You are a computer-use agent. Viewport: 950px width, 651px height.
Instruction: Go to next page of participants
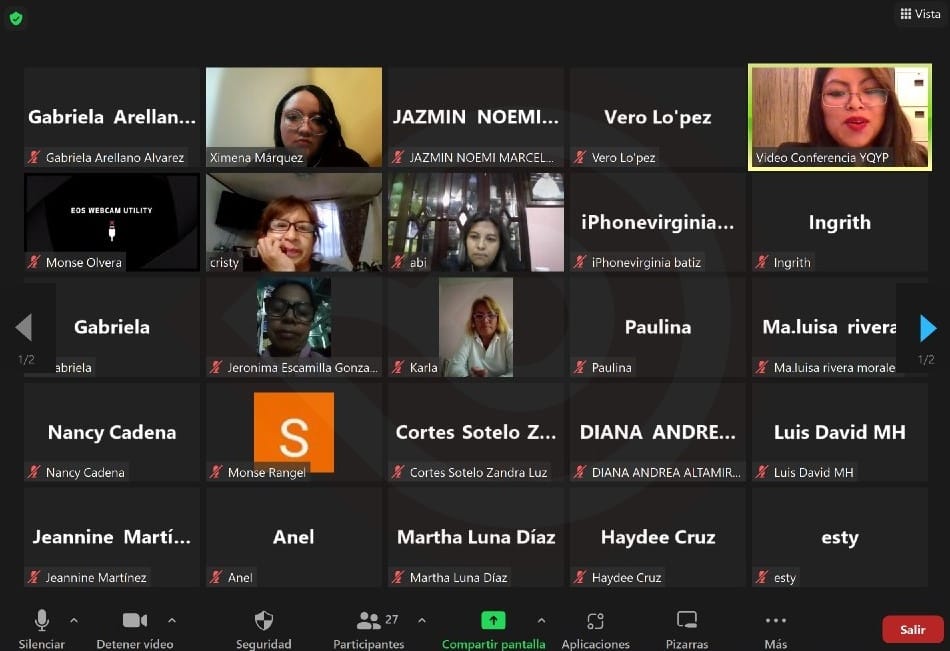tap(927, 328)
